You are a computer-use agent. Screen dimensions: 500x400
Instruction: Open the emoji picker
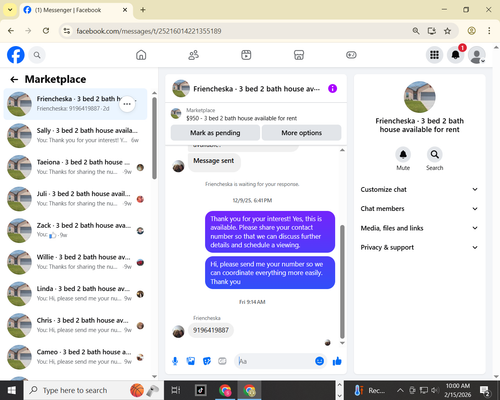319,361
